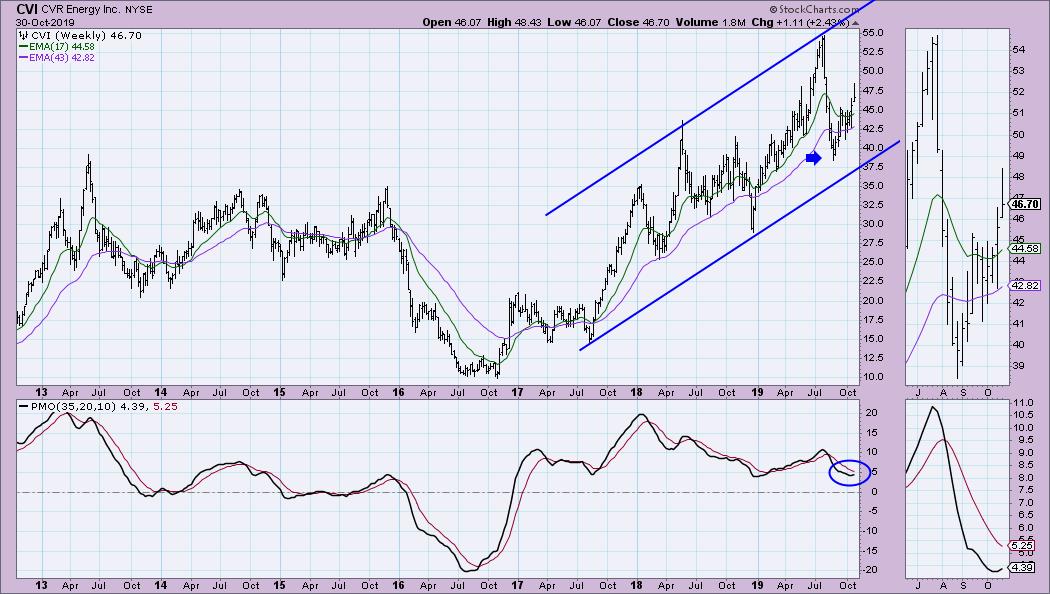This screenshot has height=594, width=1050.
Task: Click the red 5.25 PMO signal value in the legend
Action: (x=166, y=406)
